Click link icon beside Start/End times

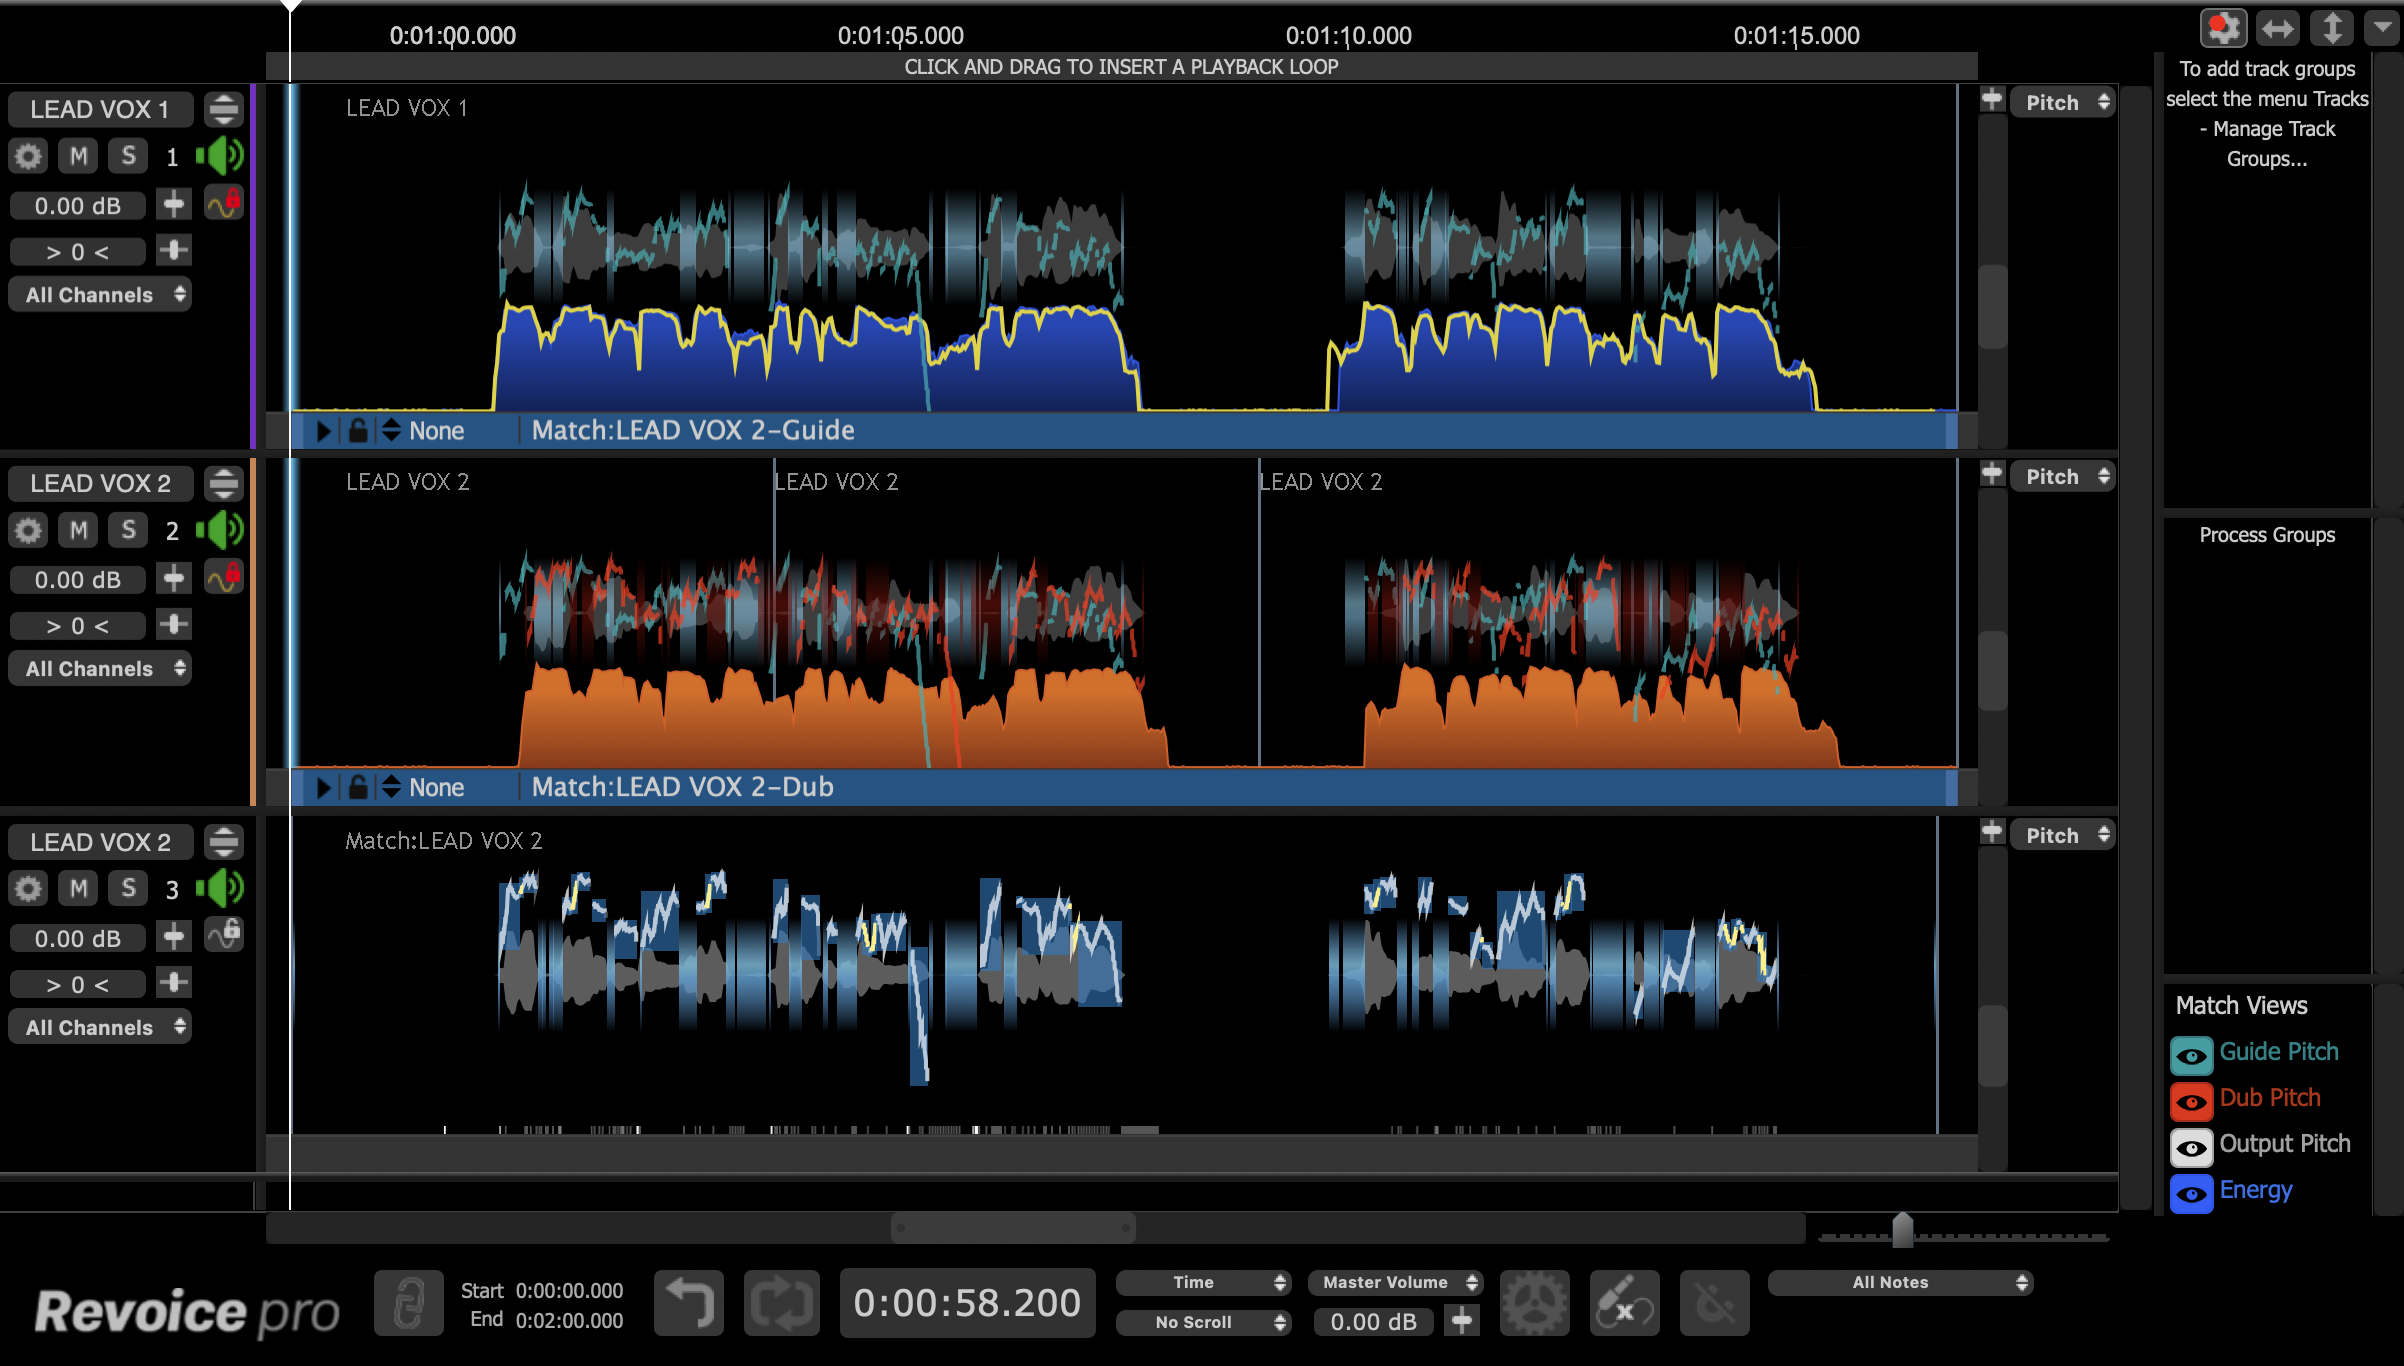tap(408, 1303)
